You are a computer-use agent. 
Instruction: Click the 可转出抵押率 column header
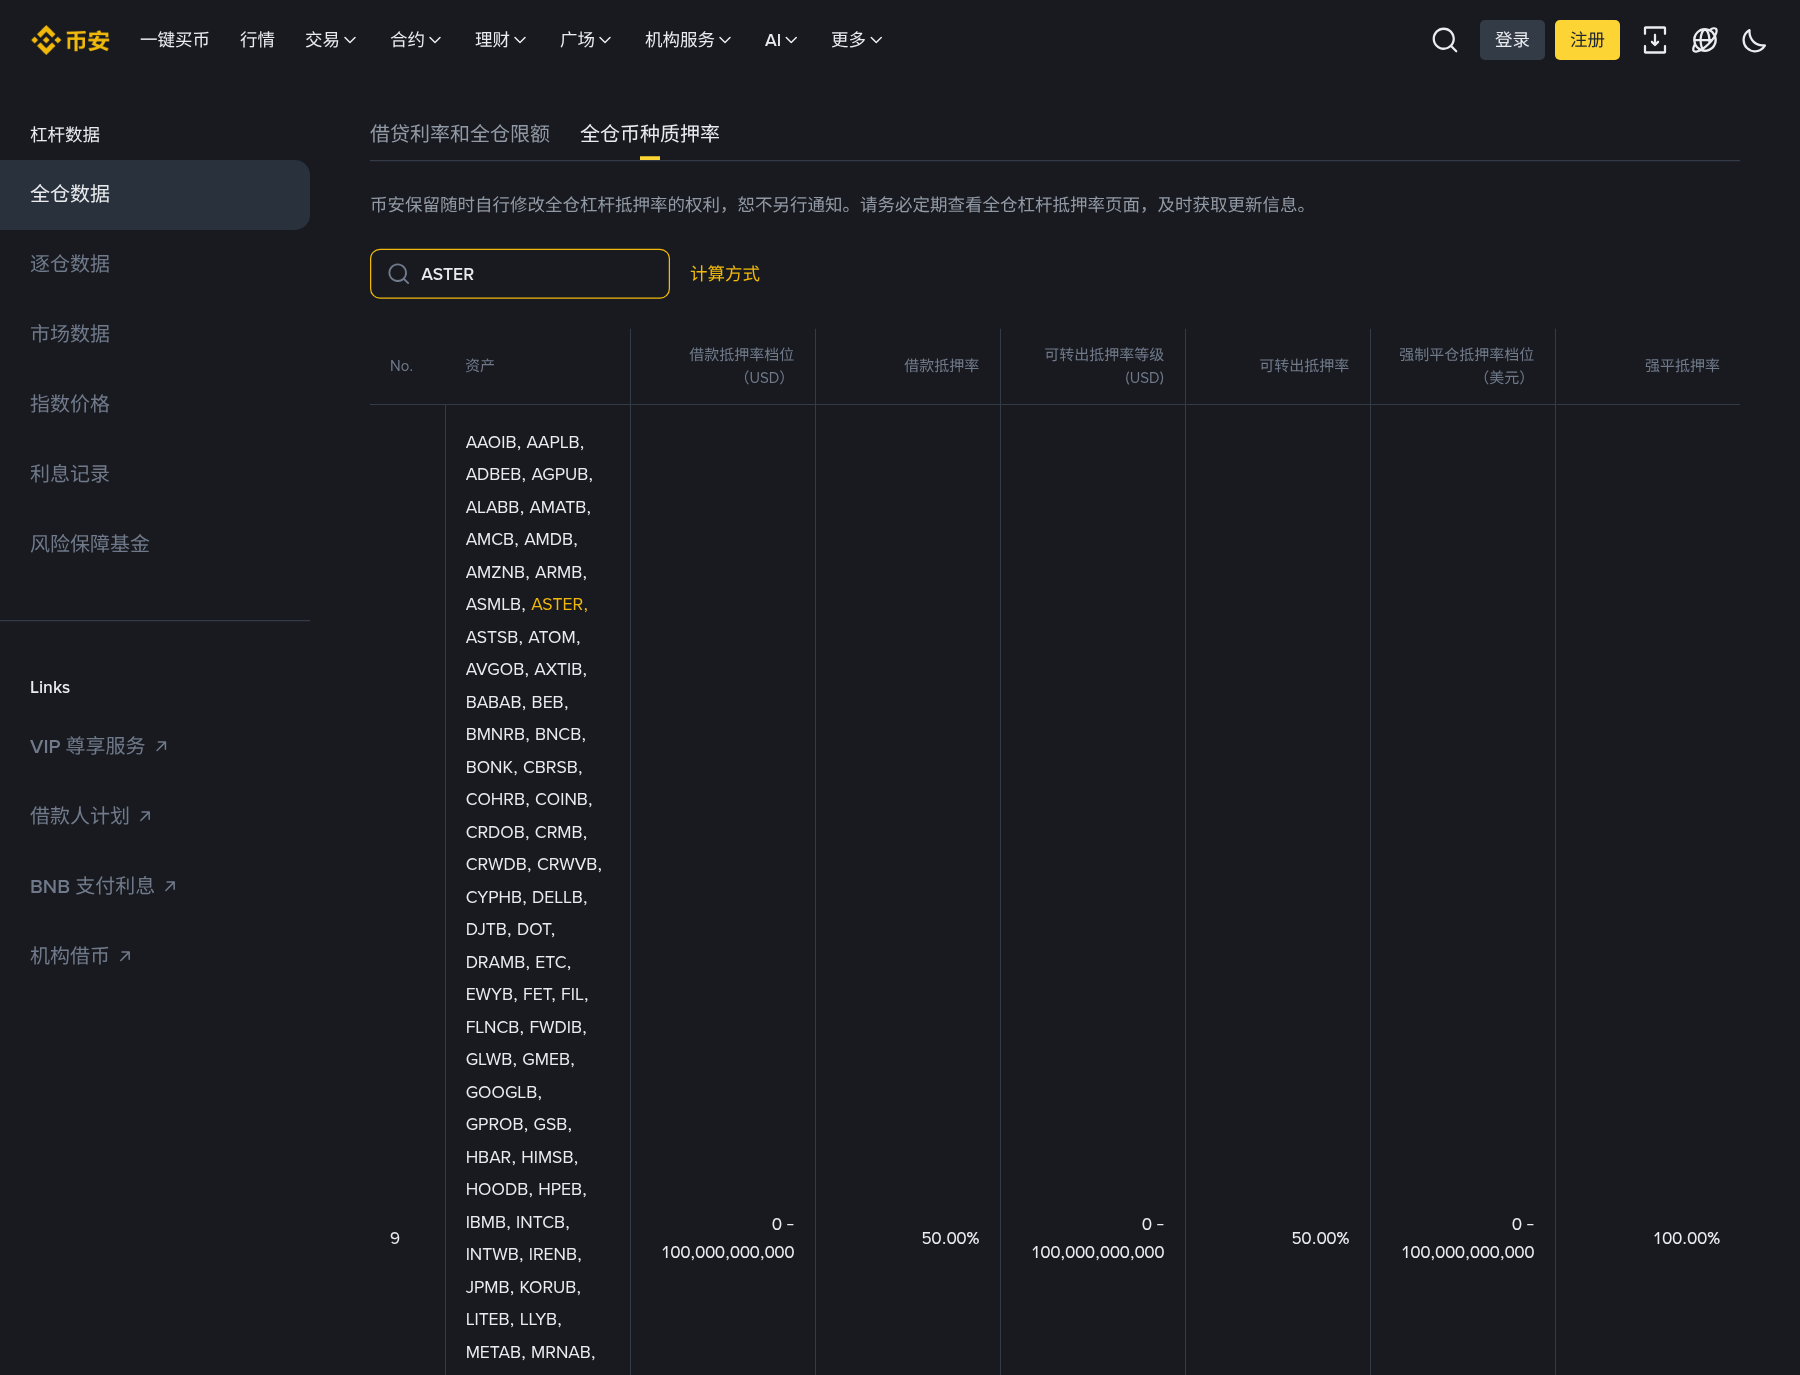tap(1304, 366)
